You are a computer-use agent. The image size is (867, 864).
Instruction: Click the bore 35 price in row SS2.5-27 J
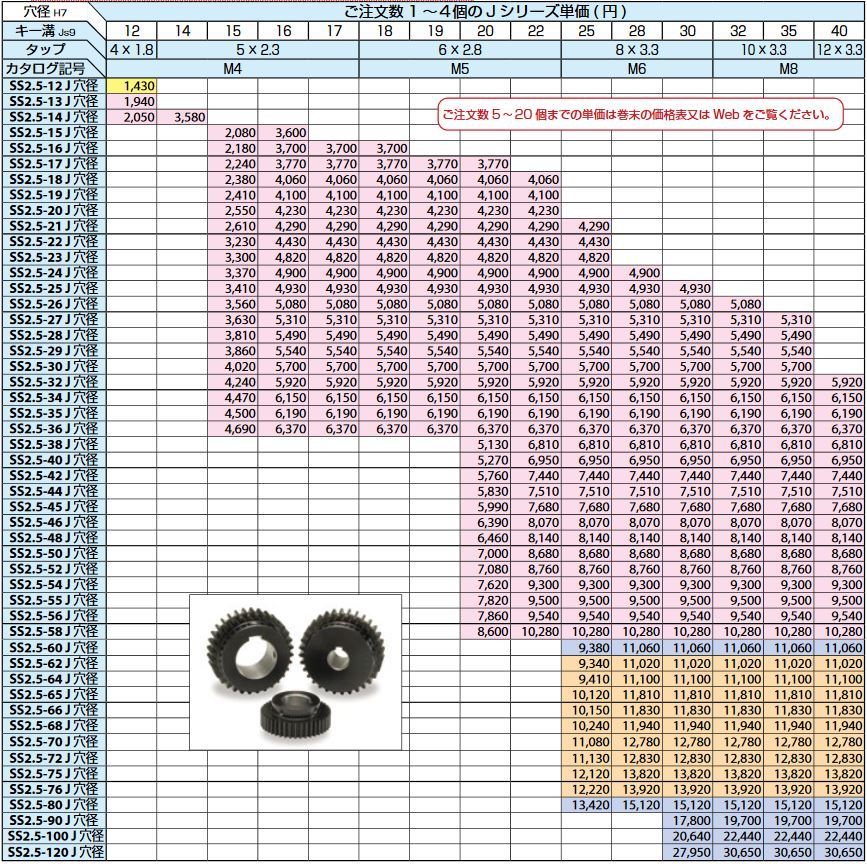tap(788, 320)
